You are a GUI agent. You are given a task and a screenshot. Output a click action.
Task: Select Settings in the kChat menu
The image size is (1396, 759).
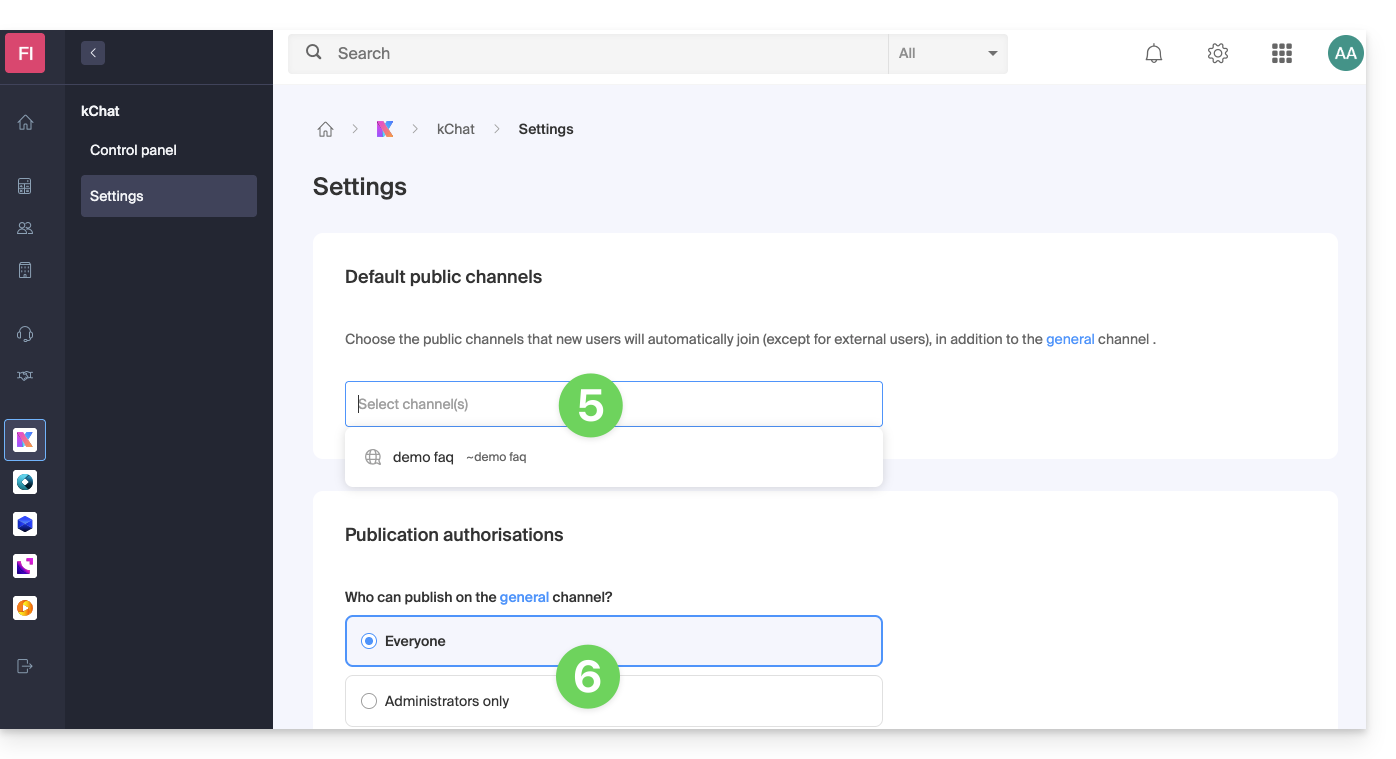pos(117,196)
